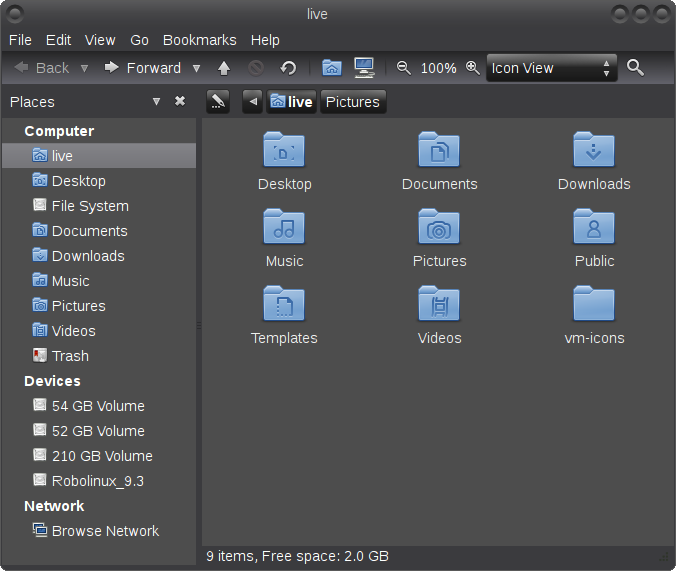Go up to the parent folder

click(224, 68)
